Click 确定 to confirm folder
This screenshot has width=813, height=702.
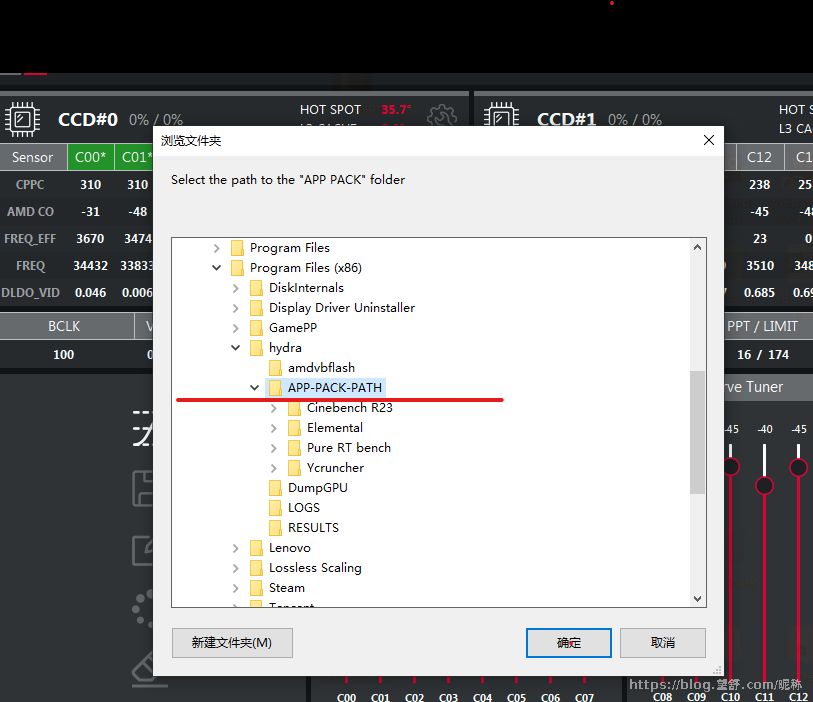click(569, 643)
